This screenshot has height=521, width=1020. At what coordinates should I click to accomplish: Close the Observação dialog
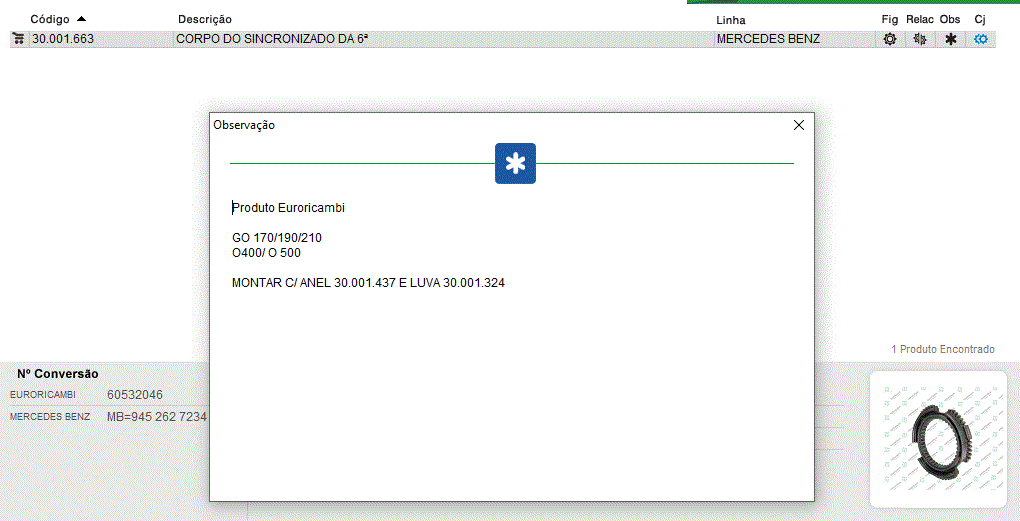pos(798,125)
